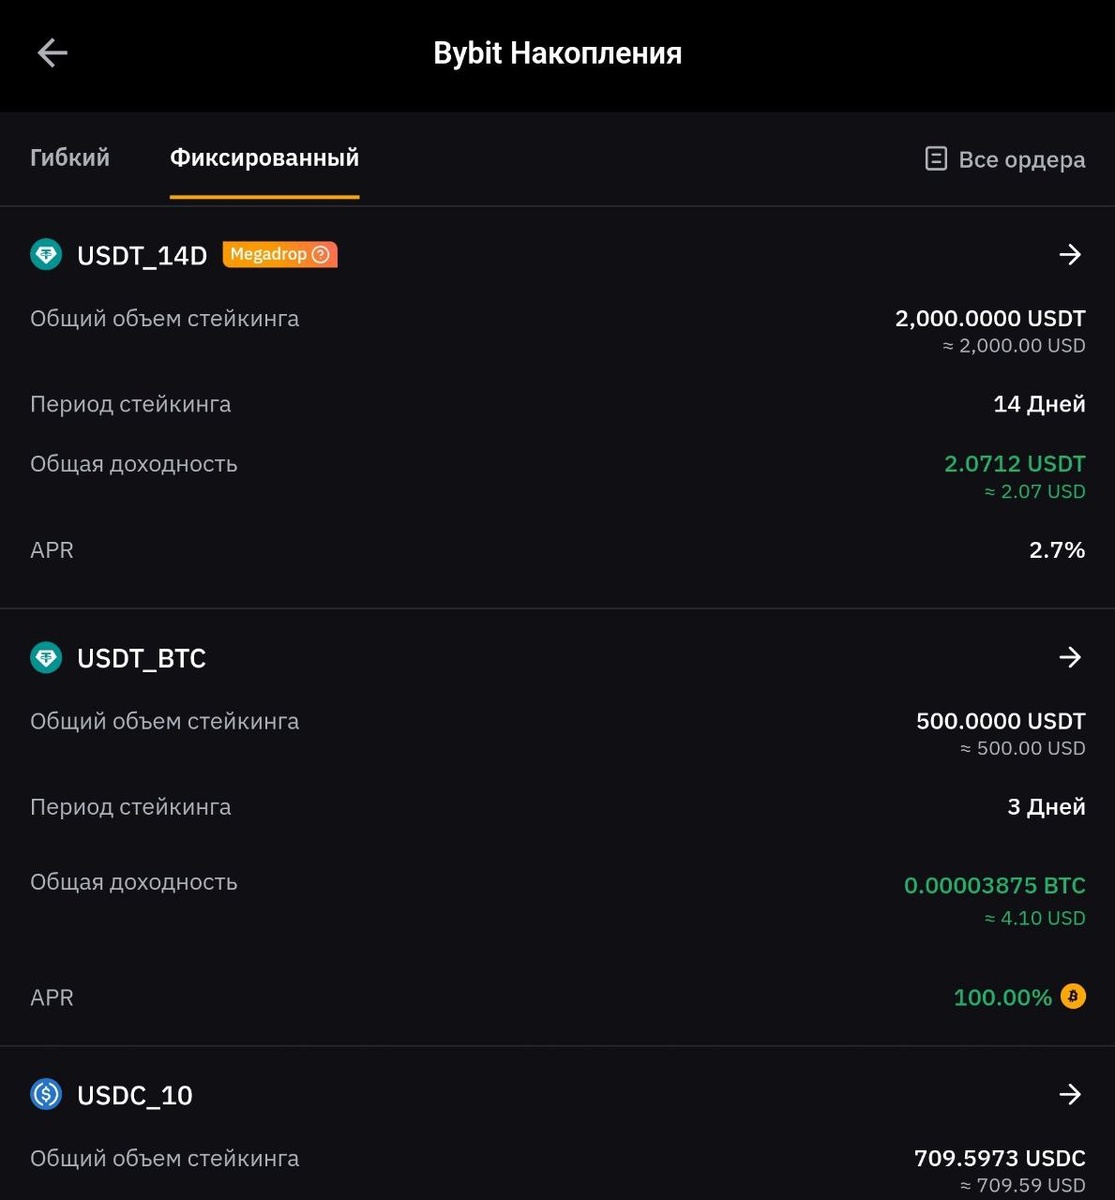Switch to the Гибкий tab
This screenshot has height=1200, width=1115.
point(70,158)
